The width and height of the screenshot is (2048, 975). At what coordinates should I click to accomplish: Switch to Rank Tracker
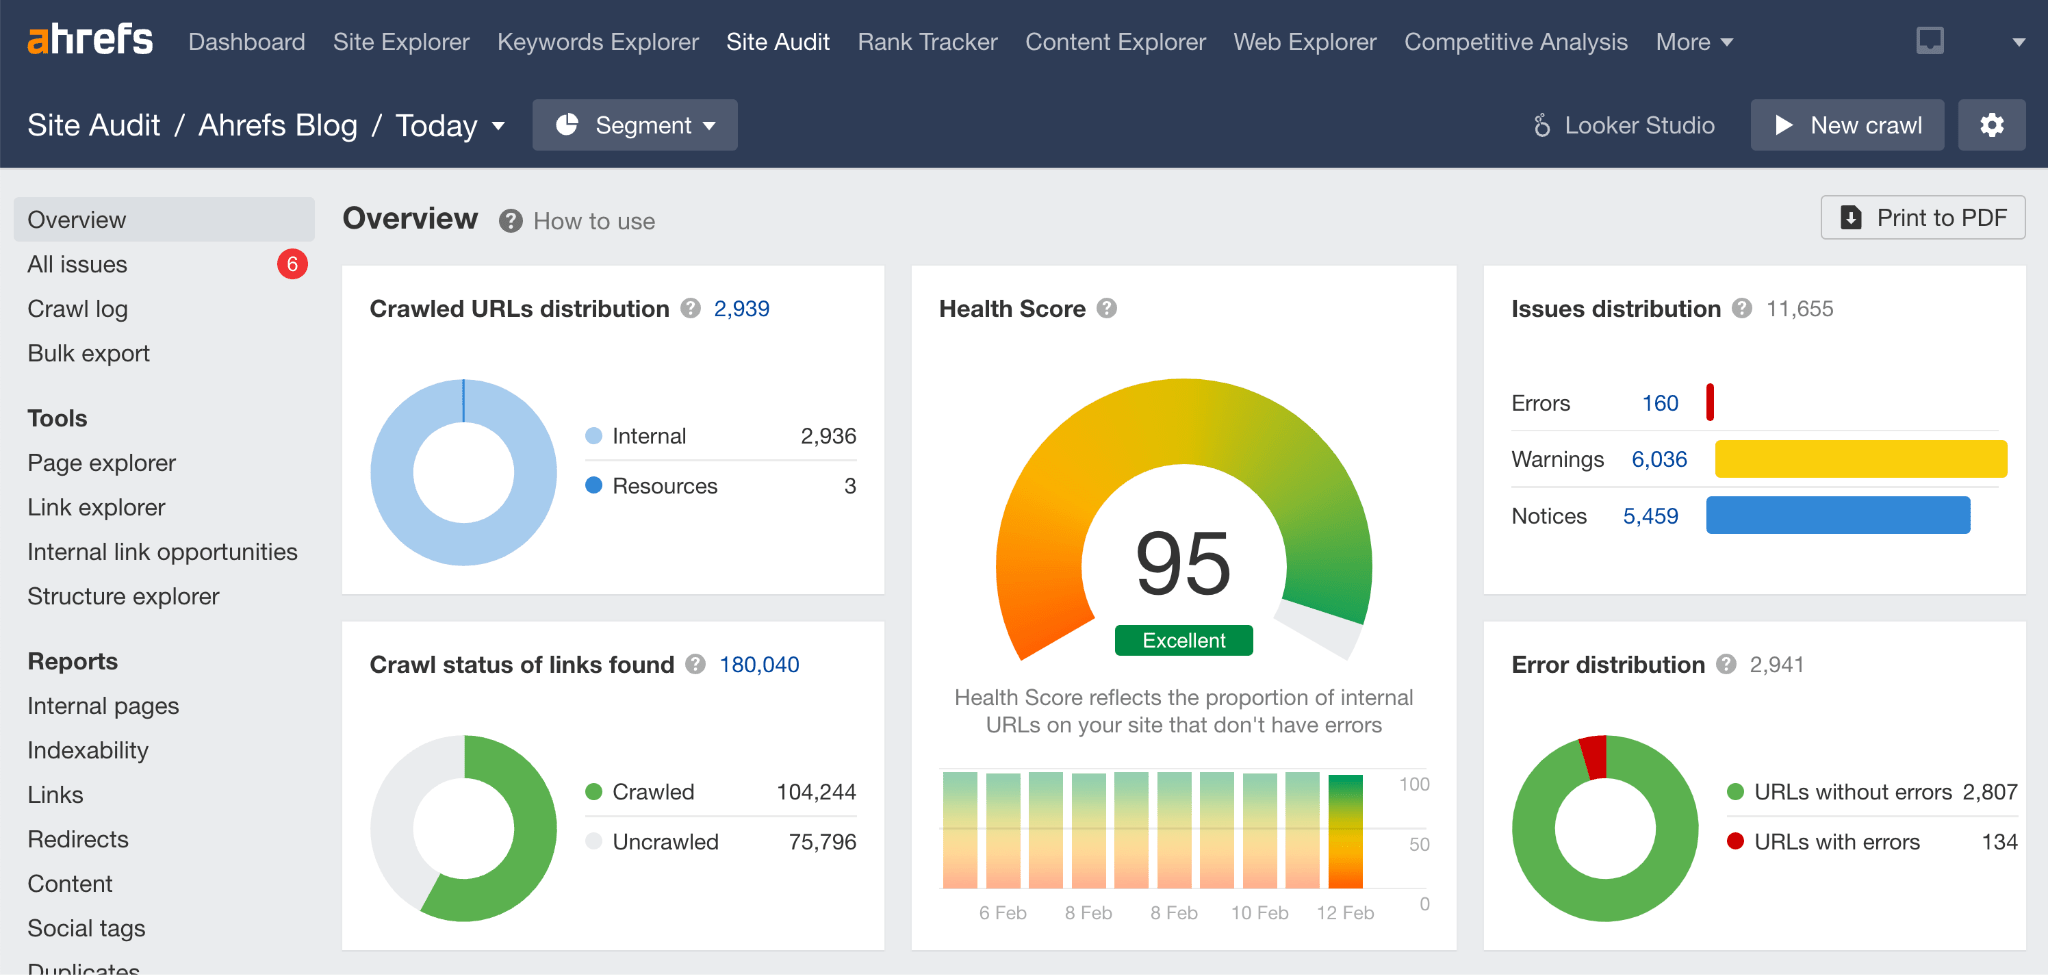926,41
